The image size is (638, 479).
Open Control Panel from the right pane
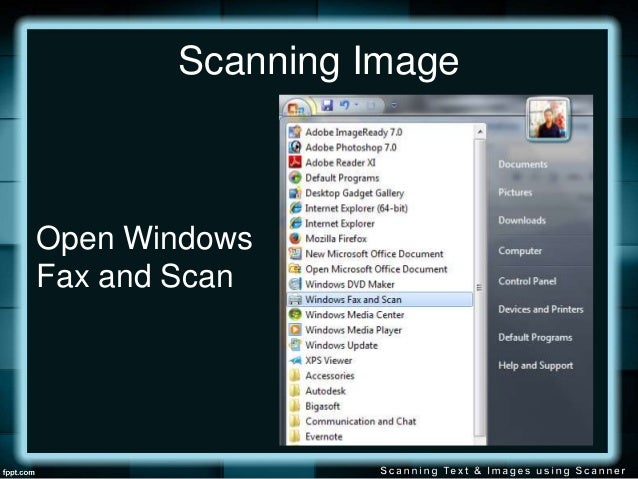[x=527, y=281]
